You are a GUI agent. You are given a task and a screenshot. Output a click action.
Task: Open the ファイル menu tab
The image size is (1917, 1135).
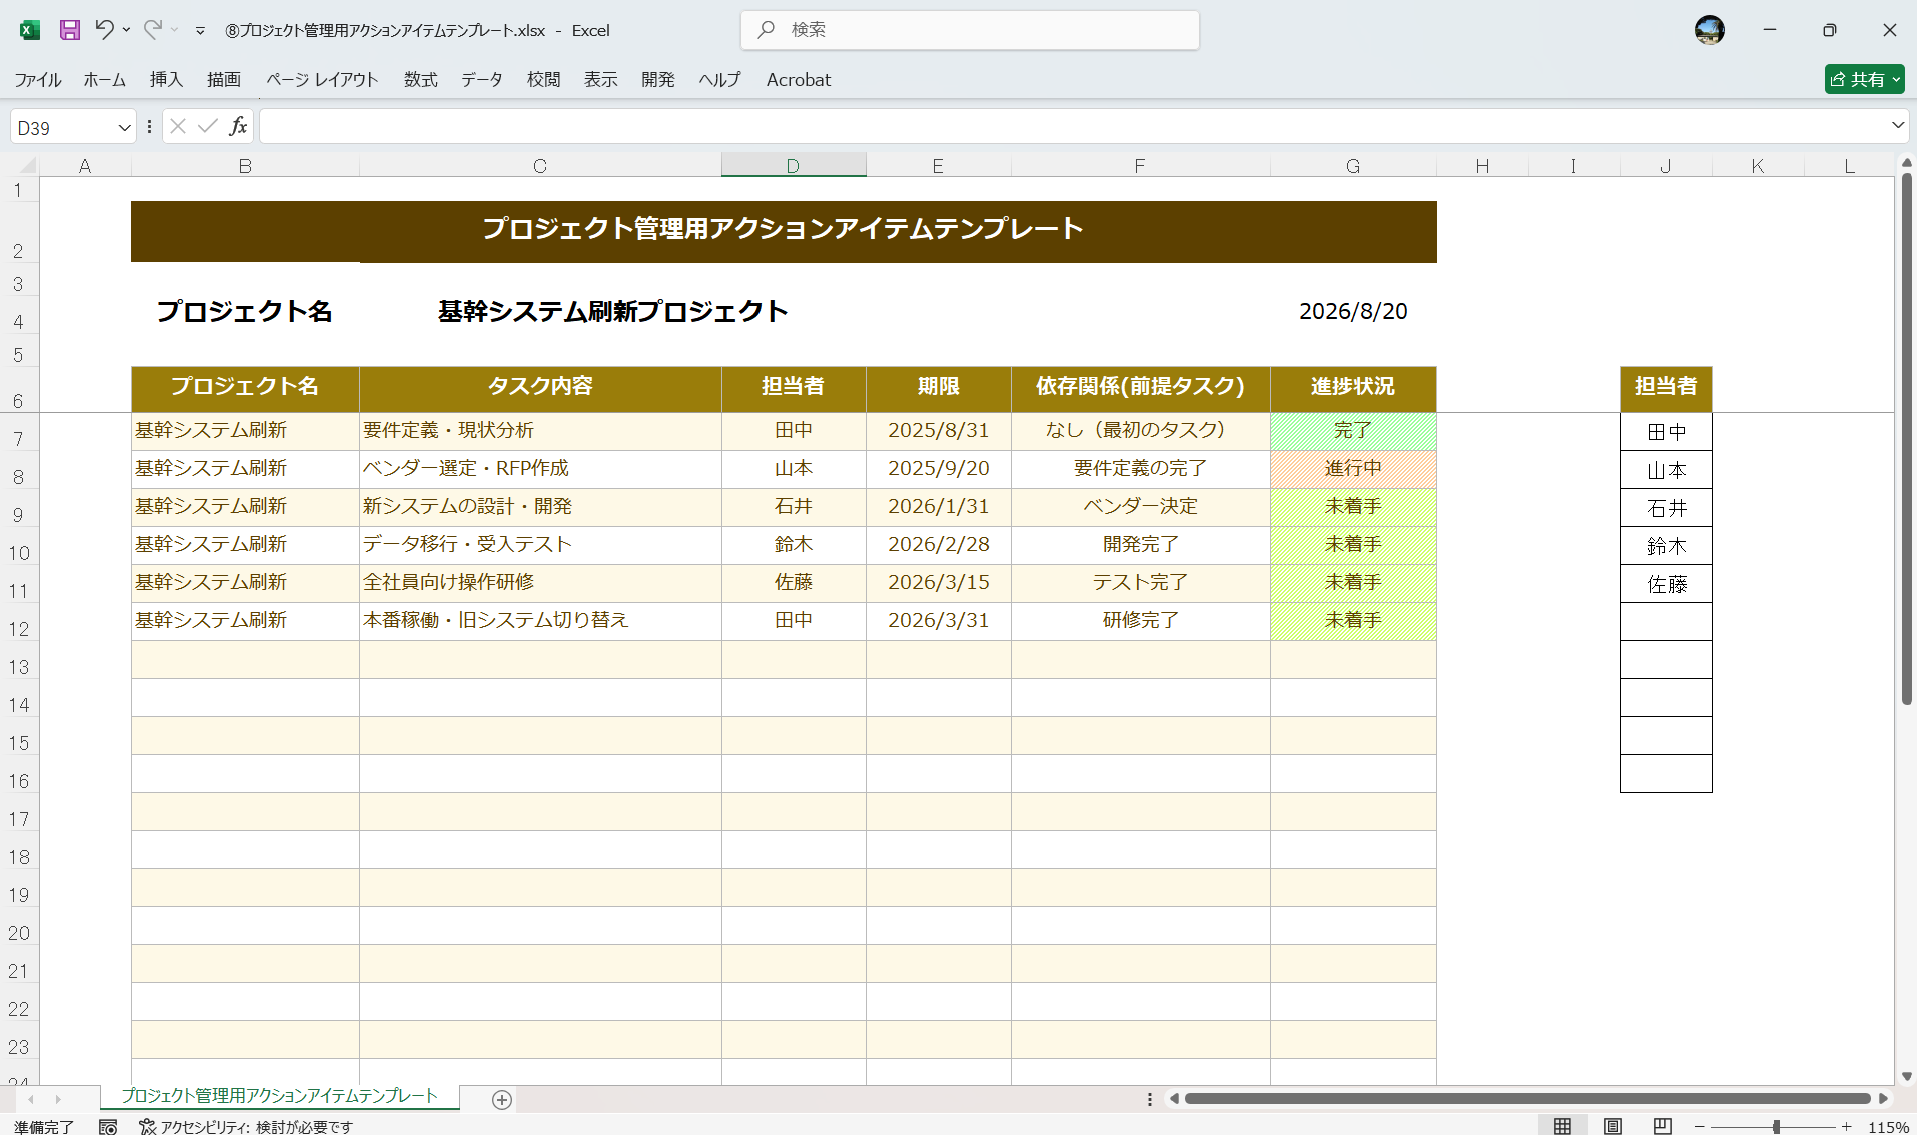click(38, 80)
